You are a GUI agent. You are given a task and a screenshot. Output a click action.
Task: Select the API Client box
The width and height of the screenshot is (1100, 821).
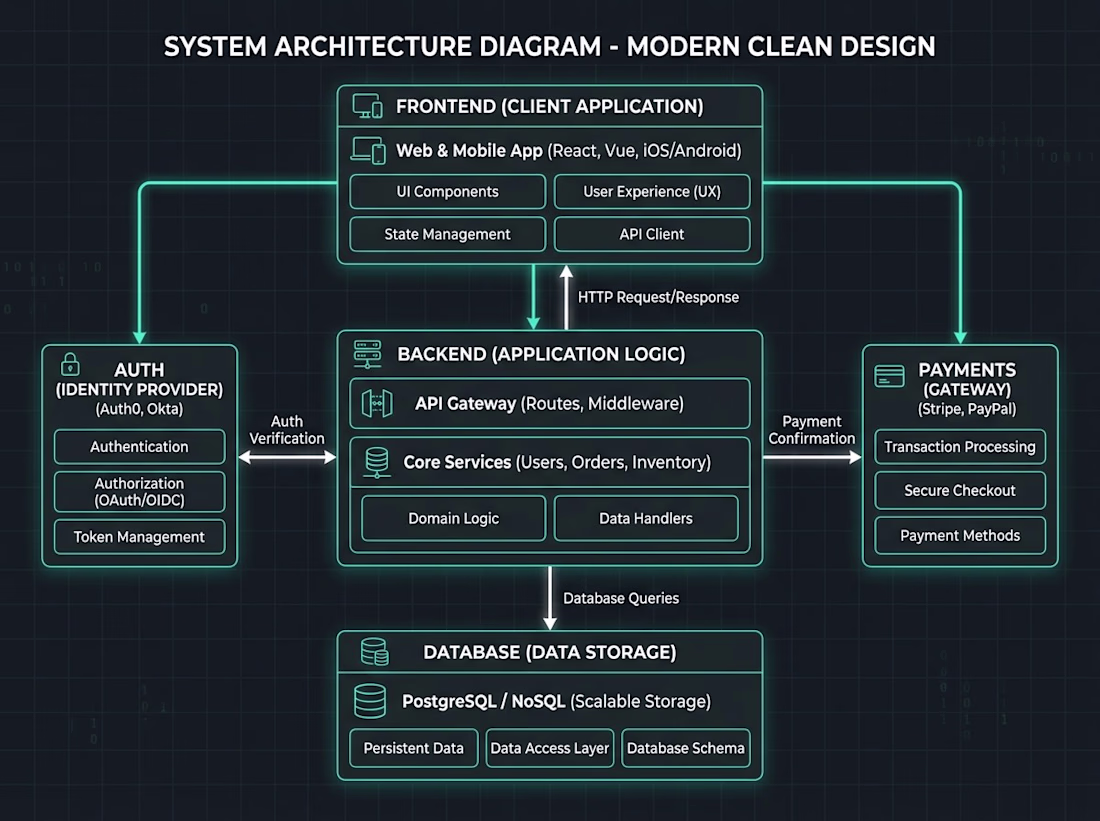652,234
